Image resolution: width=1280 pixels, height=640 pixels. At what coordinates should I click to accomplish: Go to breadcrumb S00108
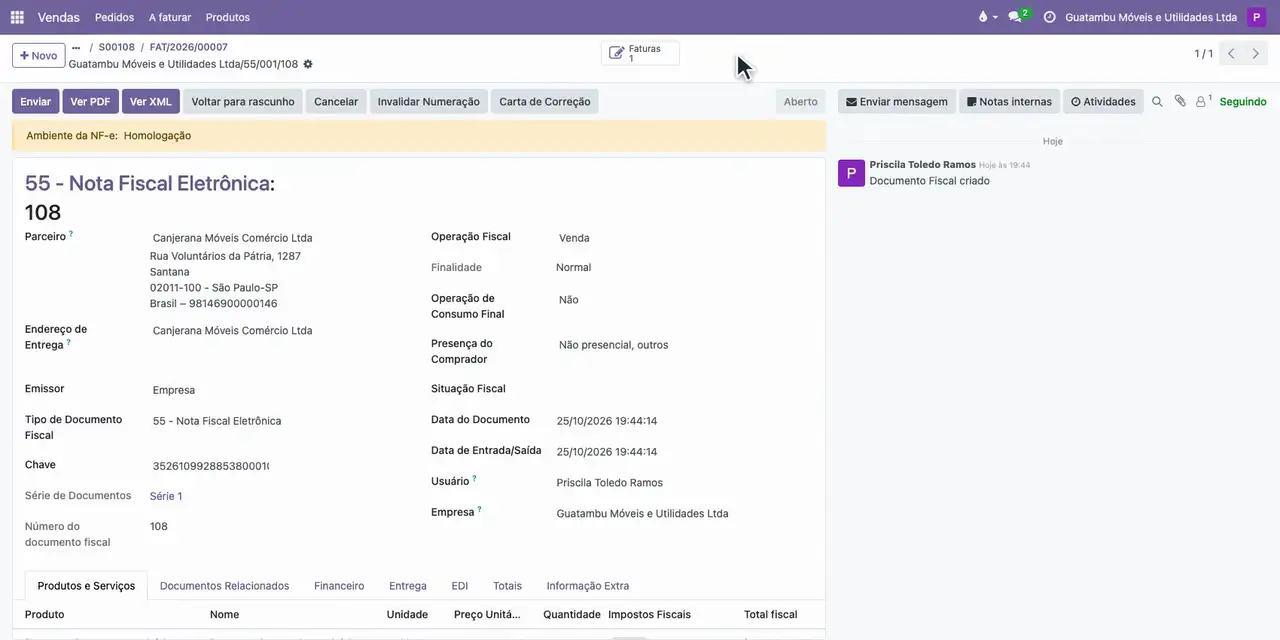pos(117,47)
